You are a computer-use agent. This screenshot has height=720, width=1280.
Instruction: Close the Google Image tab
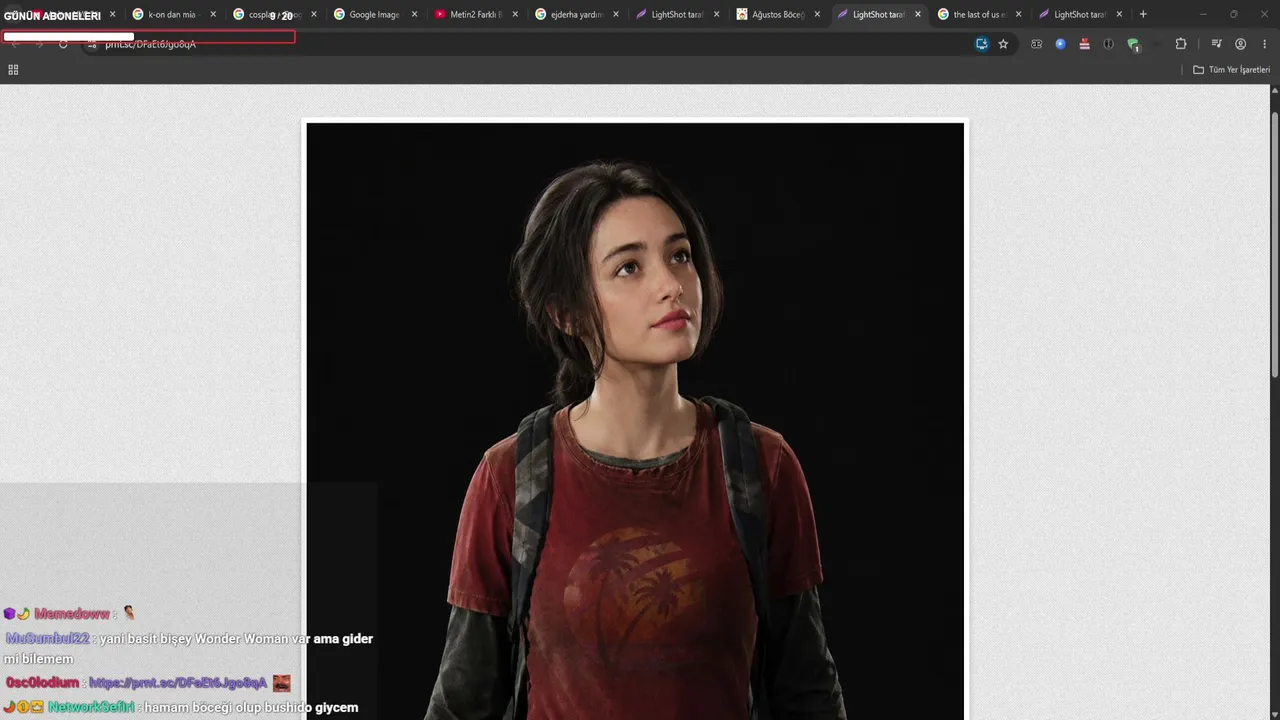pyautogui.click(x=415, y=15)
